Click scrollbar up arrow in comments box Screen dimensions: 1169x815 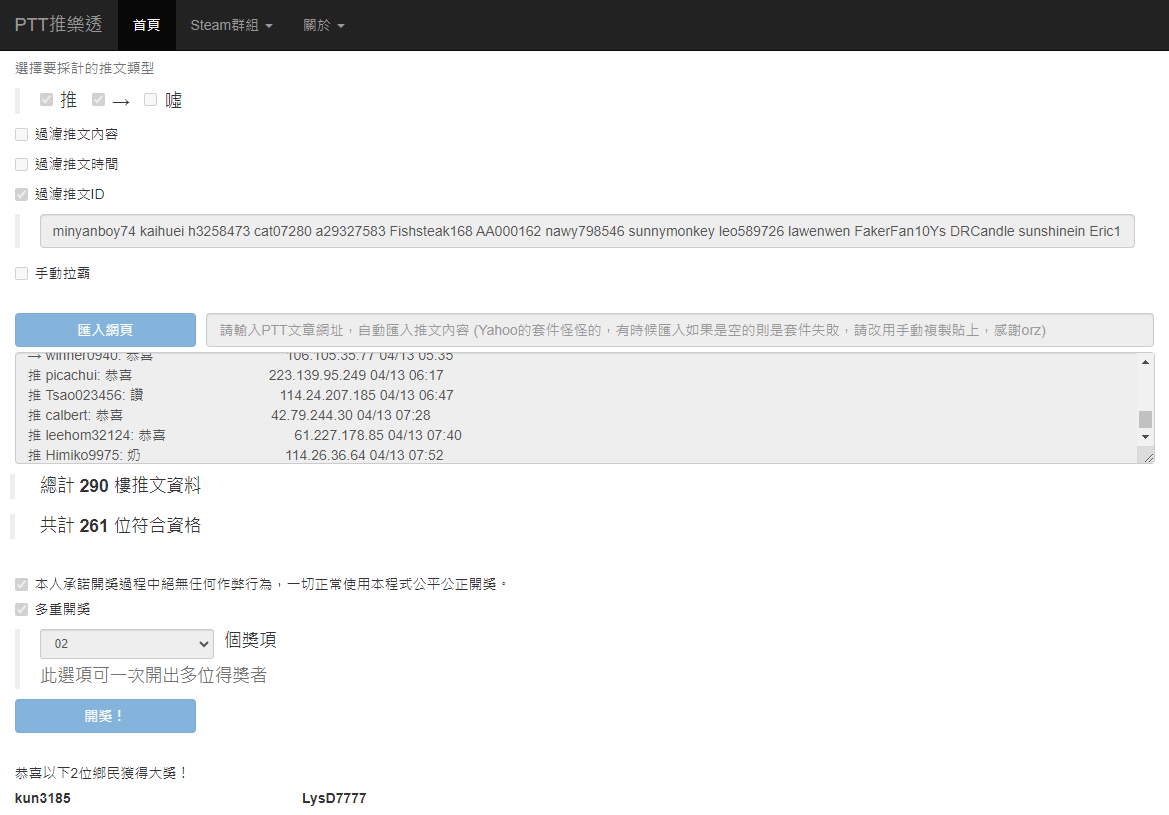point(1145,362)
